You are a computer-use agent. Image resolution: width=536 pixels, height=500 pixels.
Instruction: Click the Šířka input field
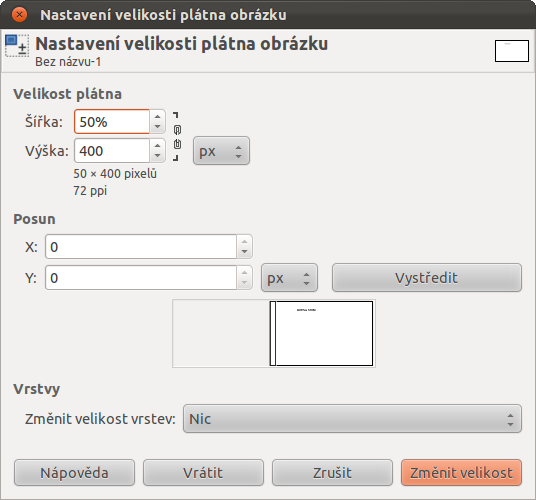point(112,122)
